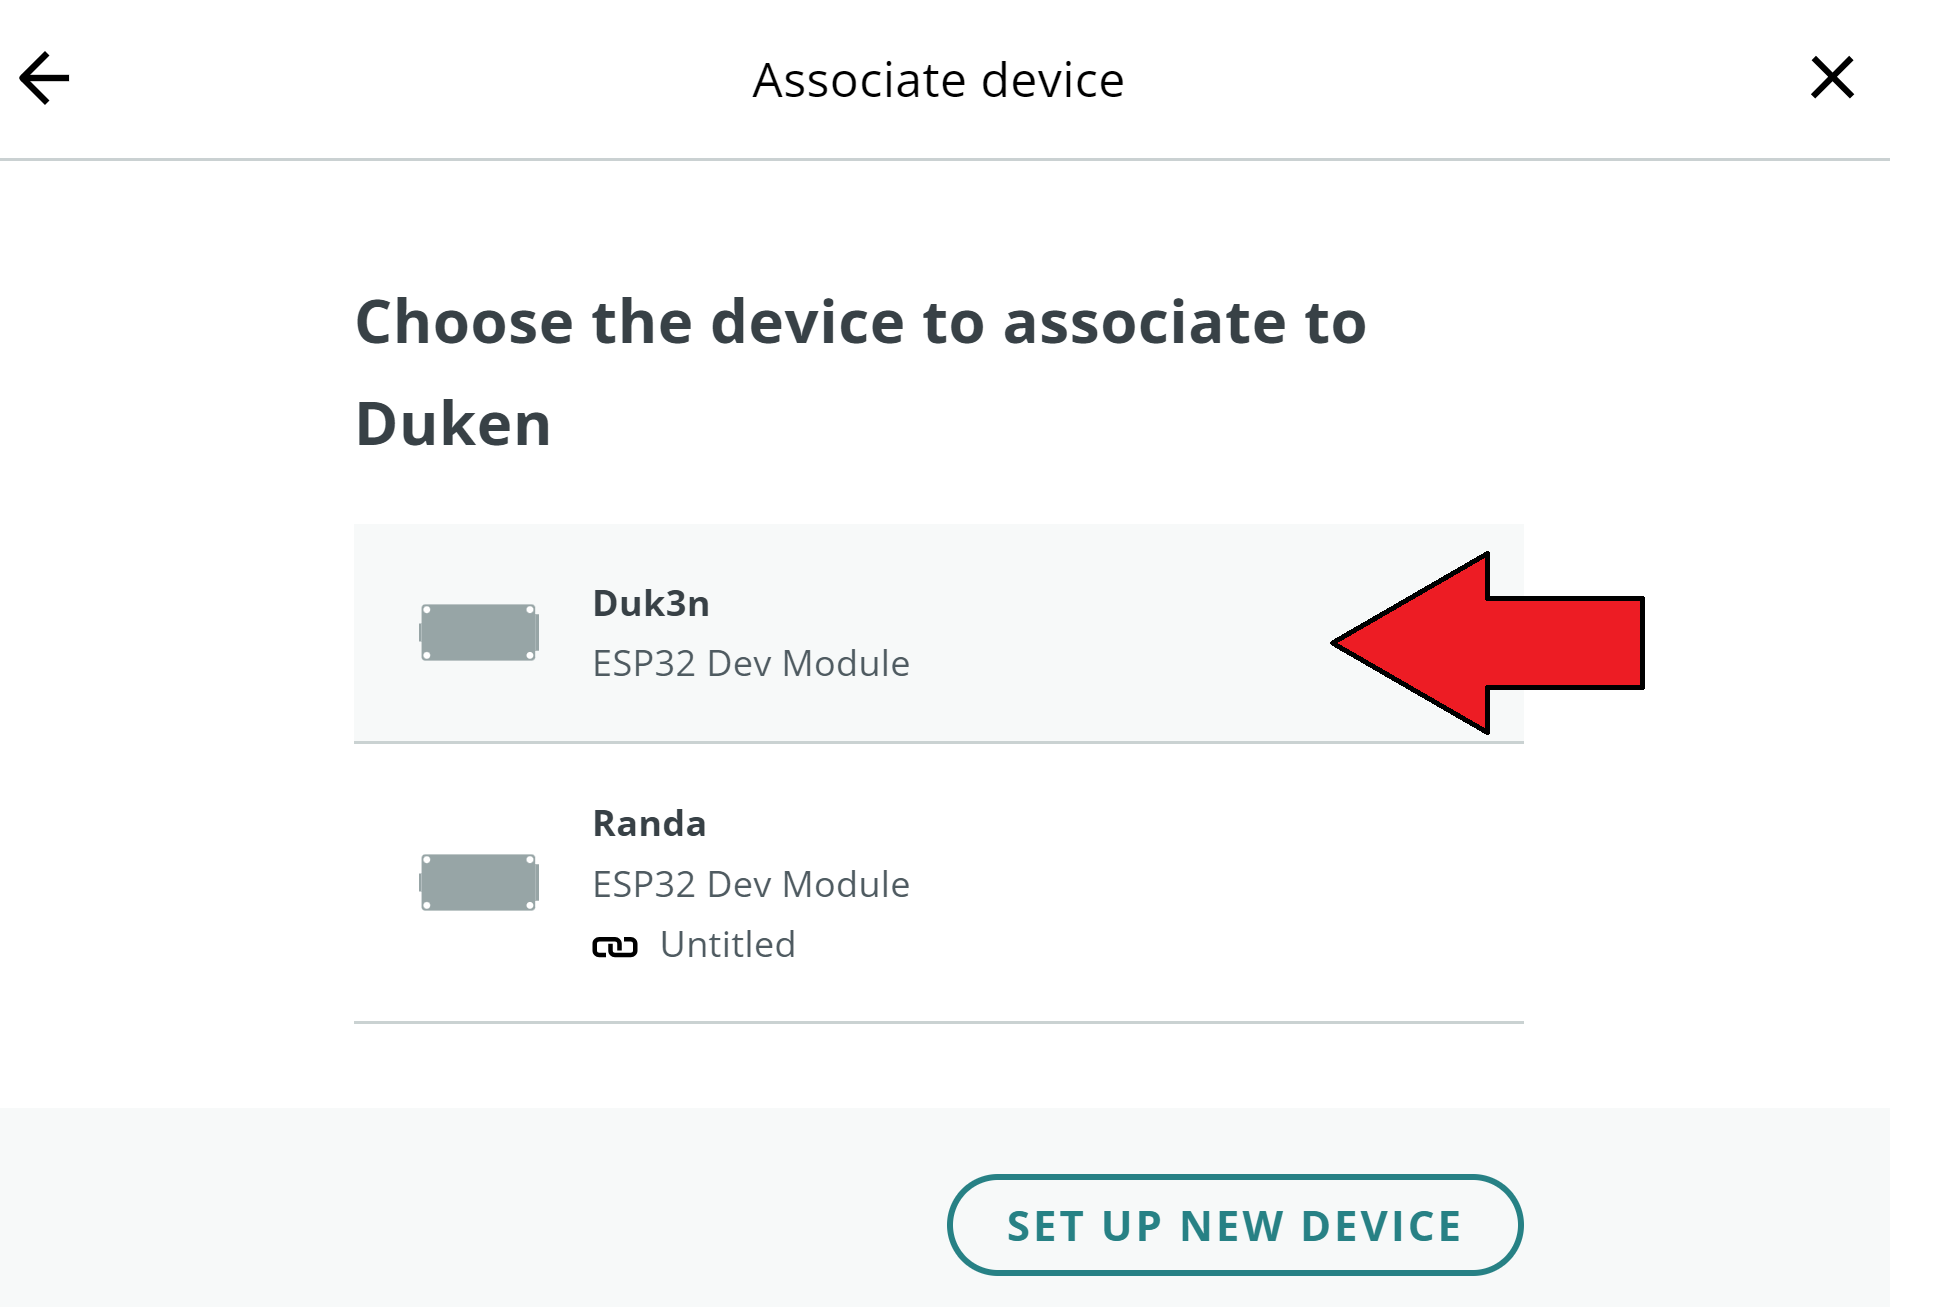Click ESP32 Dev Module under Randa
The height and width of the screenshot is (1307, 1945).
coord(751,884)
